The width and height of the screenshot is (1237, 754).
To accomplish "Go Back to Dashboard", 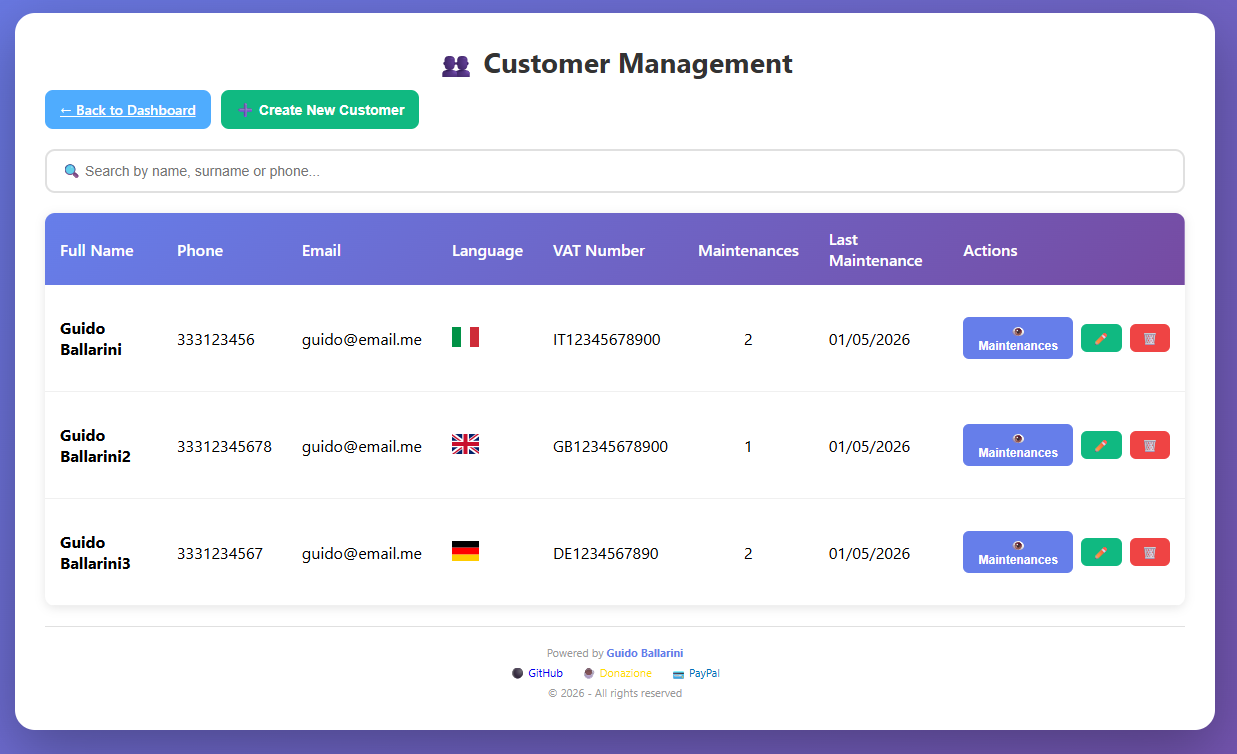I will click(127, 109).
